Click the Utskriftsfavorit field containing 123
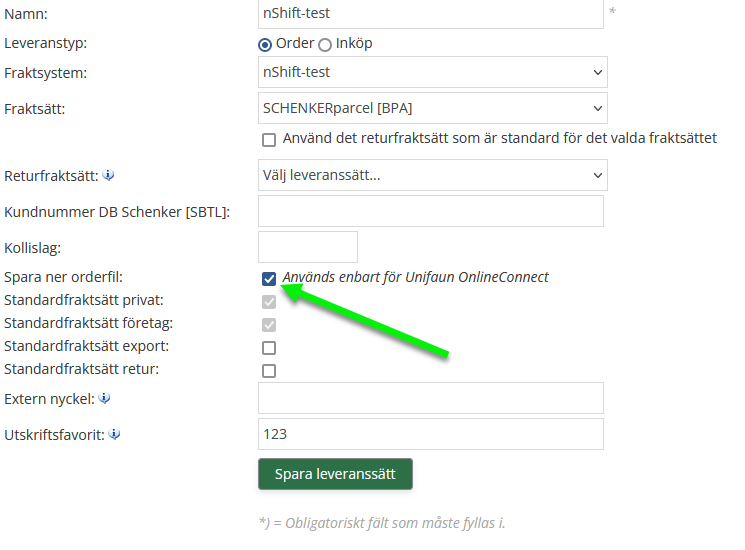The image size is (745, 550). [430, 434]
